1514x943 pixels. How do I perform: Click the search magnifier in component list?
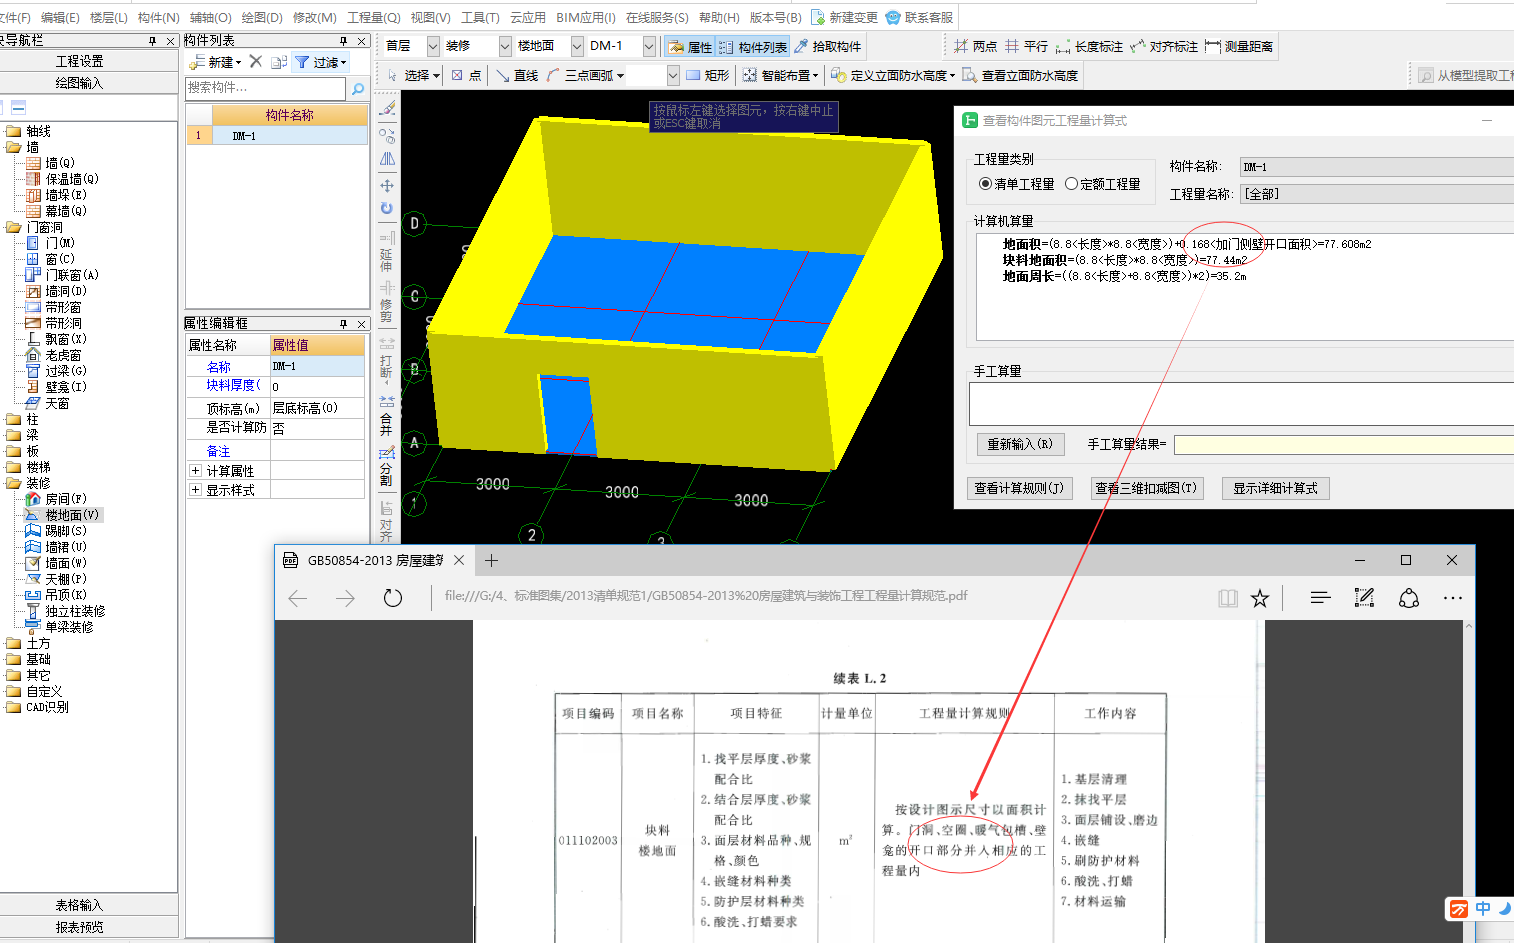pyautogui.click(x=358, y=88)
